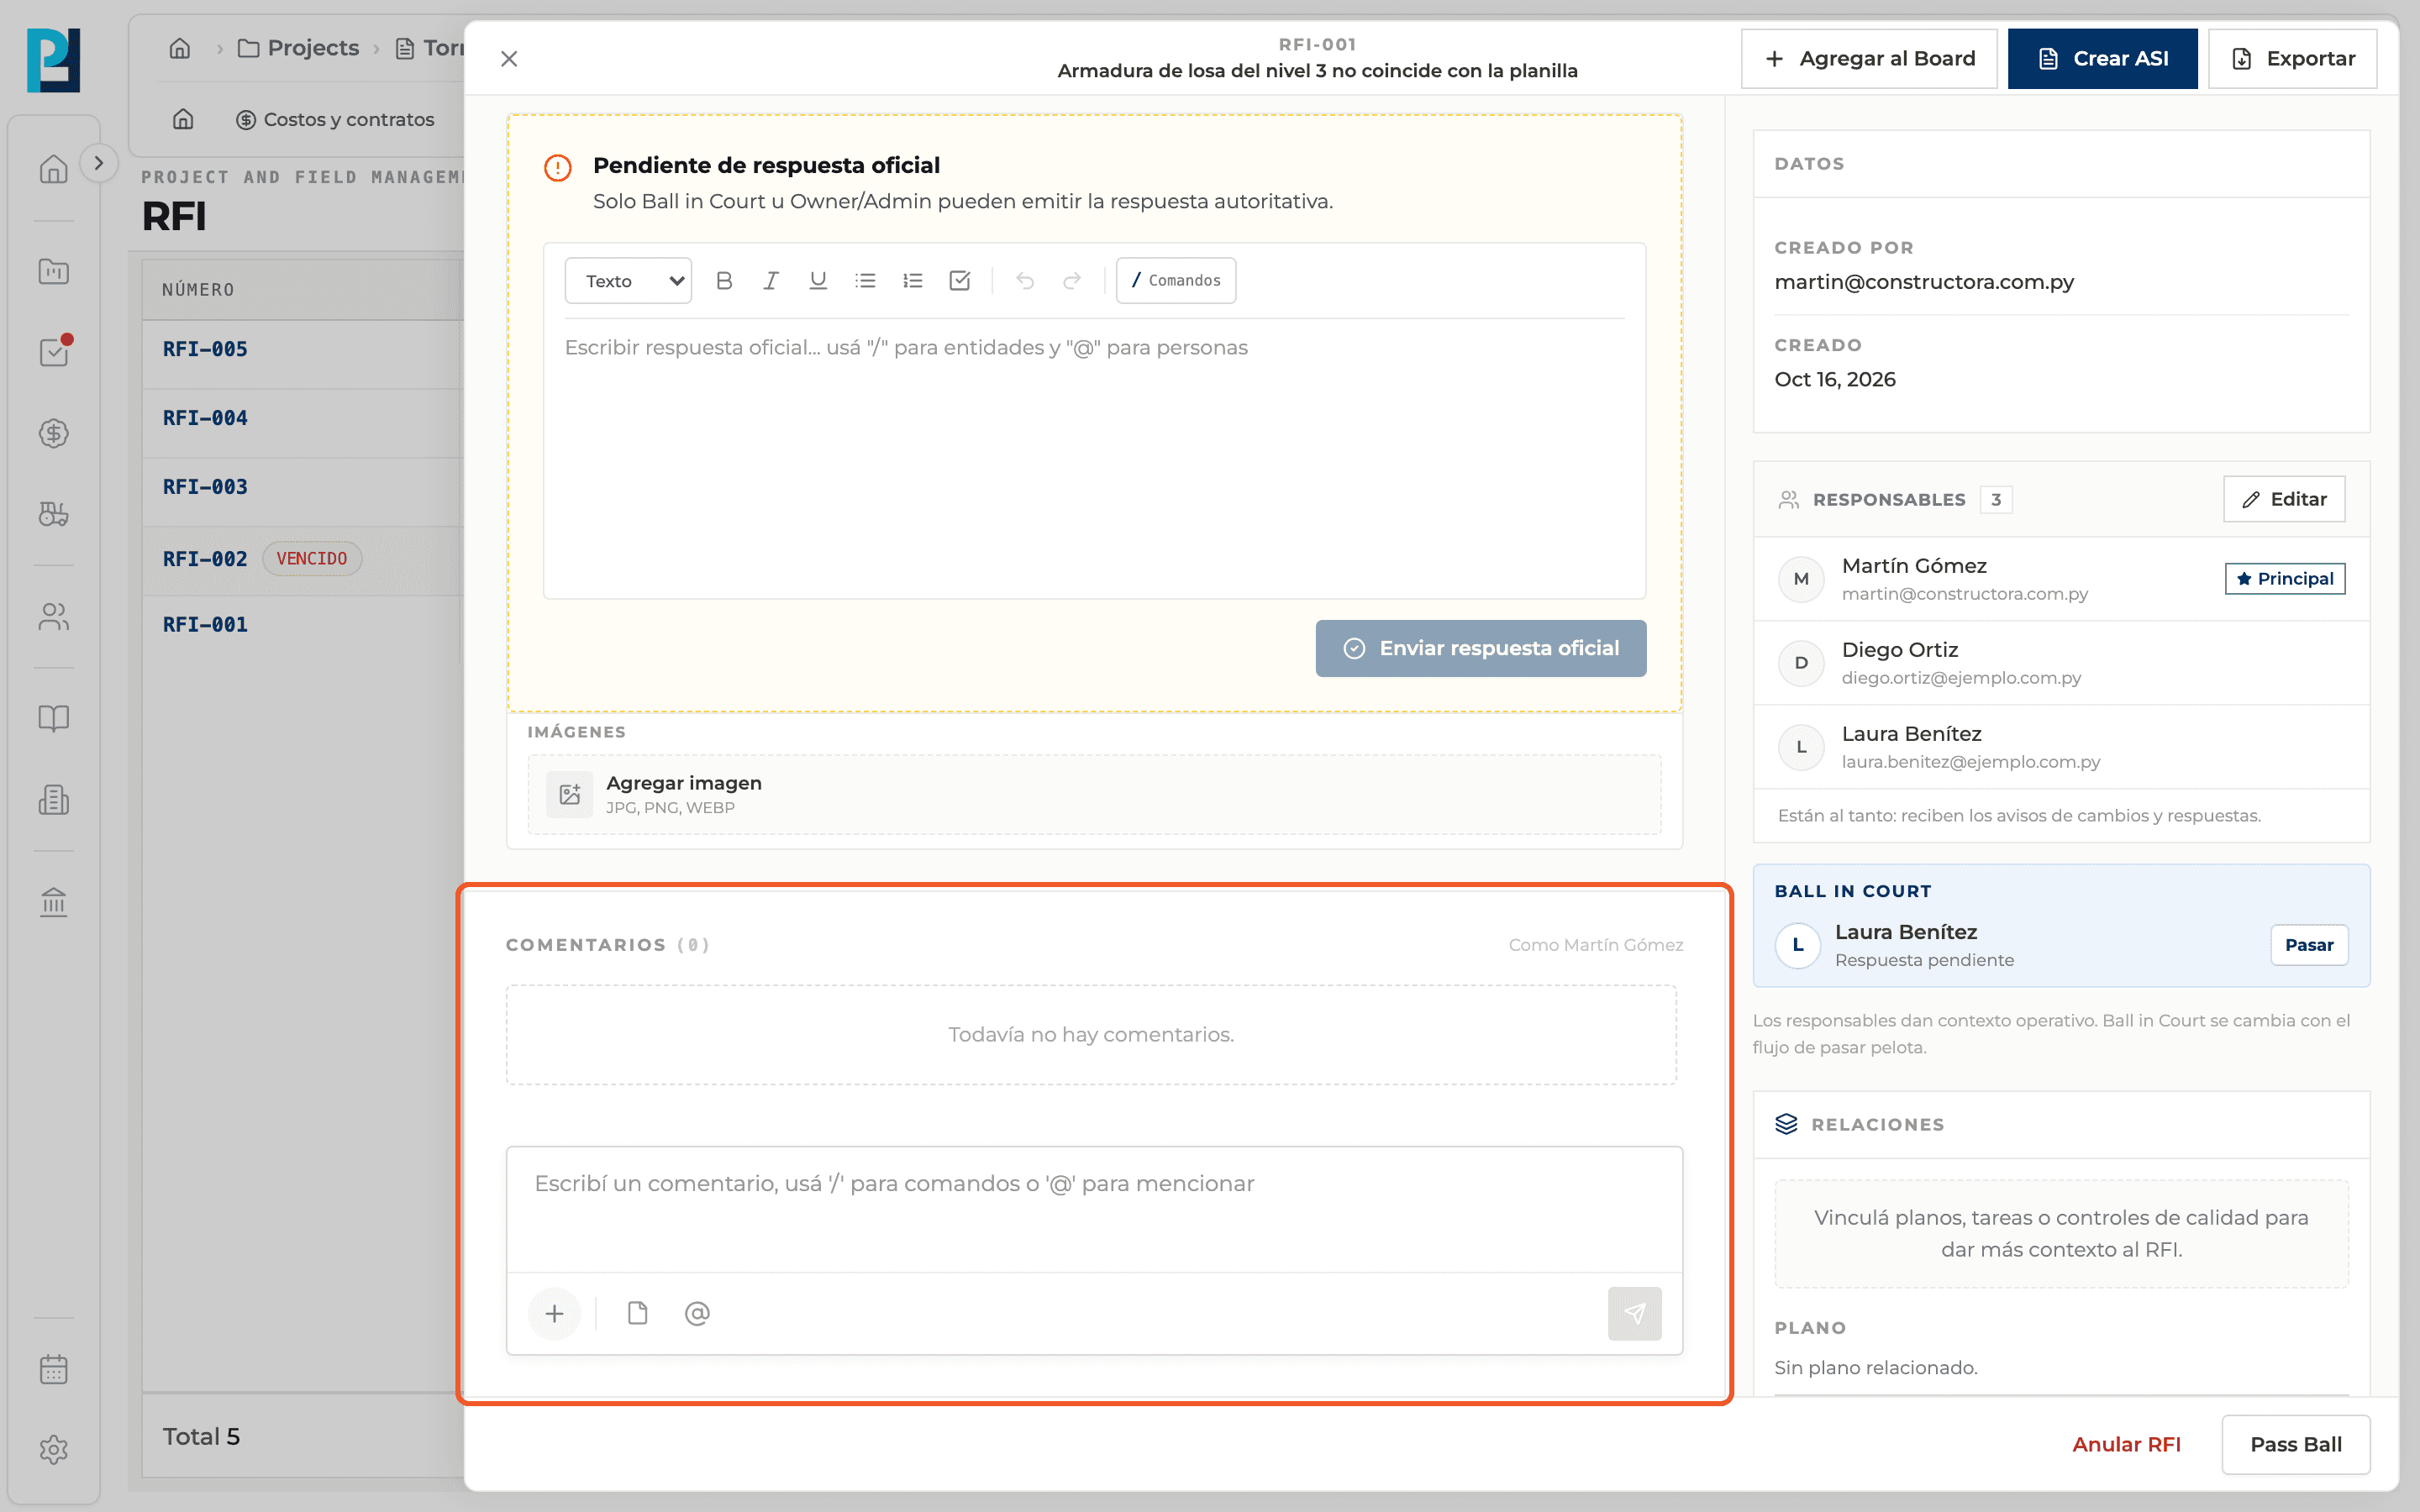The height and width of the screenshot is (1512, 2420).
Task: Toggle bold formatting in the response editor
Action: 724,281
